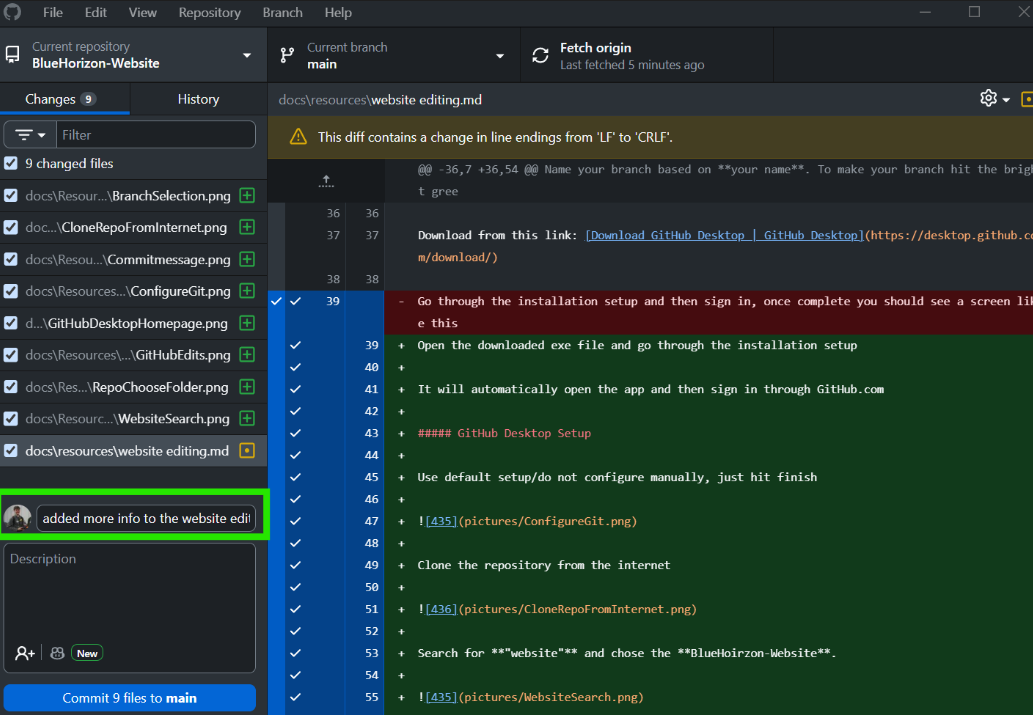Click the added-file icon for ConfigureGit.png
The image size is (1033, 715).
(247, 291)
